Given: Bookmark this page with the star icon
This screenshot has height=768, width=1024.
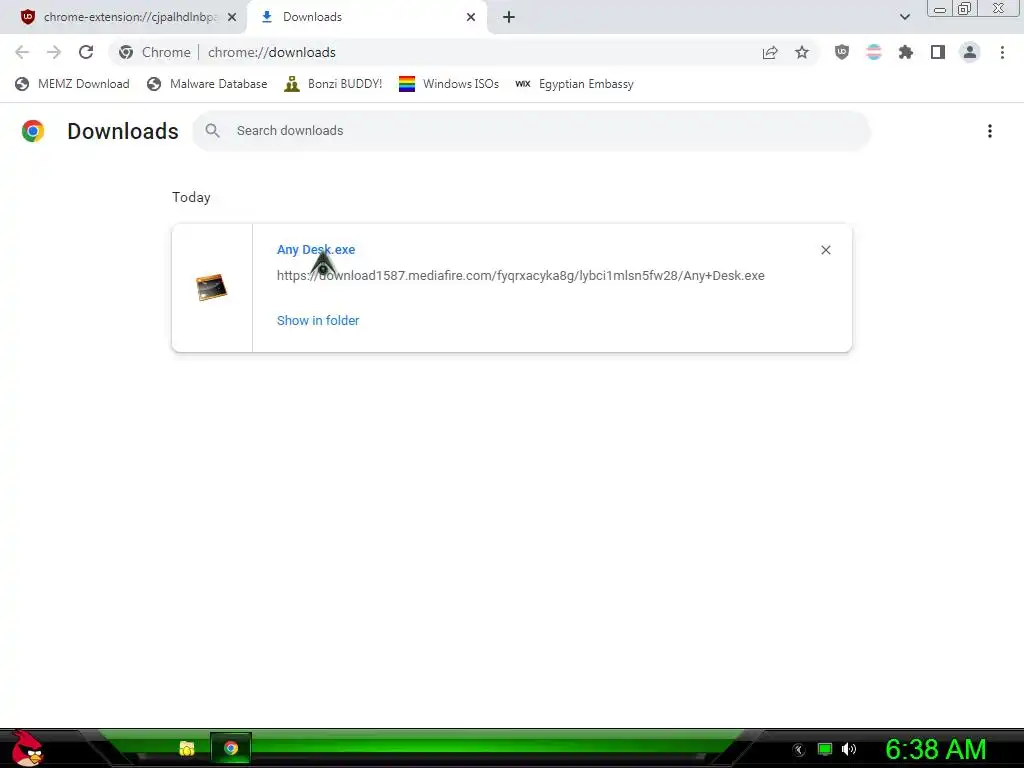Looking at the screenshot, I should pos(802,52).
